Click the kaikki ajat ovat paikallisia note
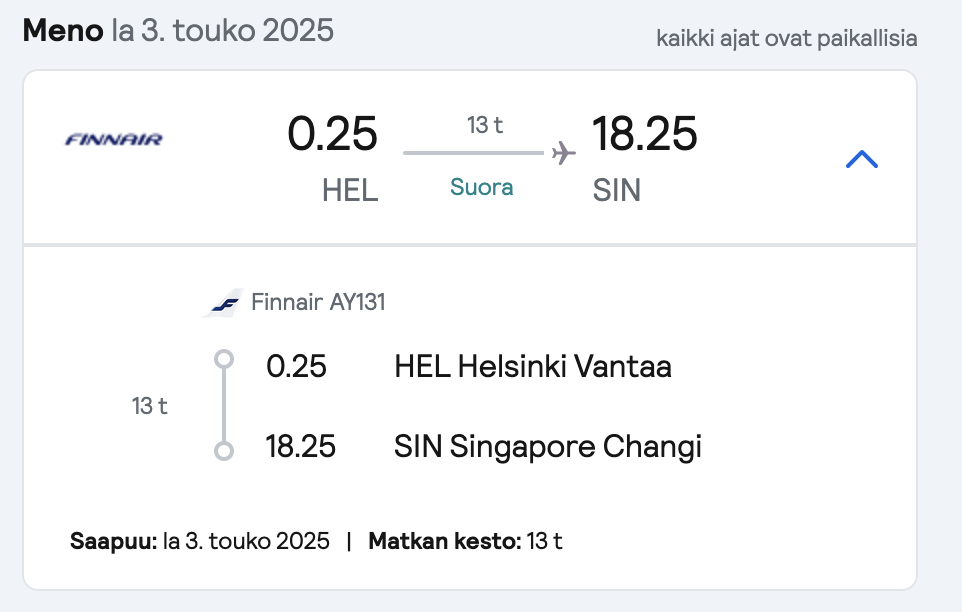 [787, 38]
